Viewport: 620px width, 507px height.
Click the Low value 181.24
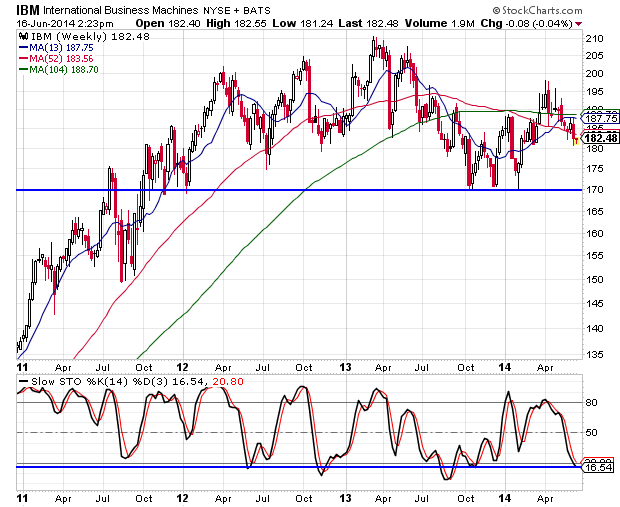click(316, 24)
